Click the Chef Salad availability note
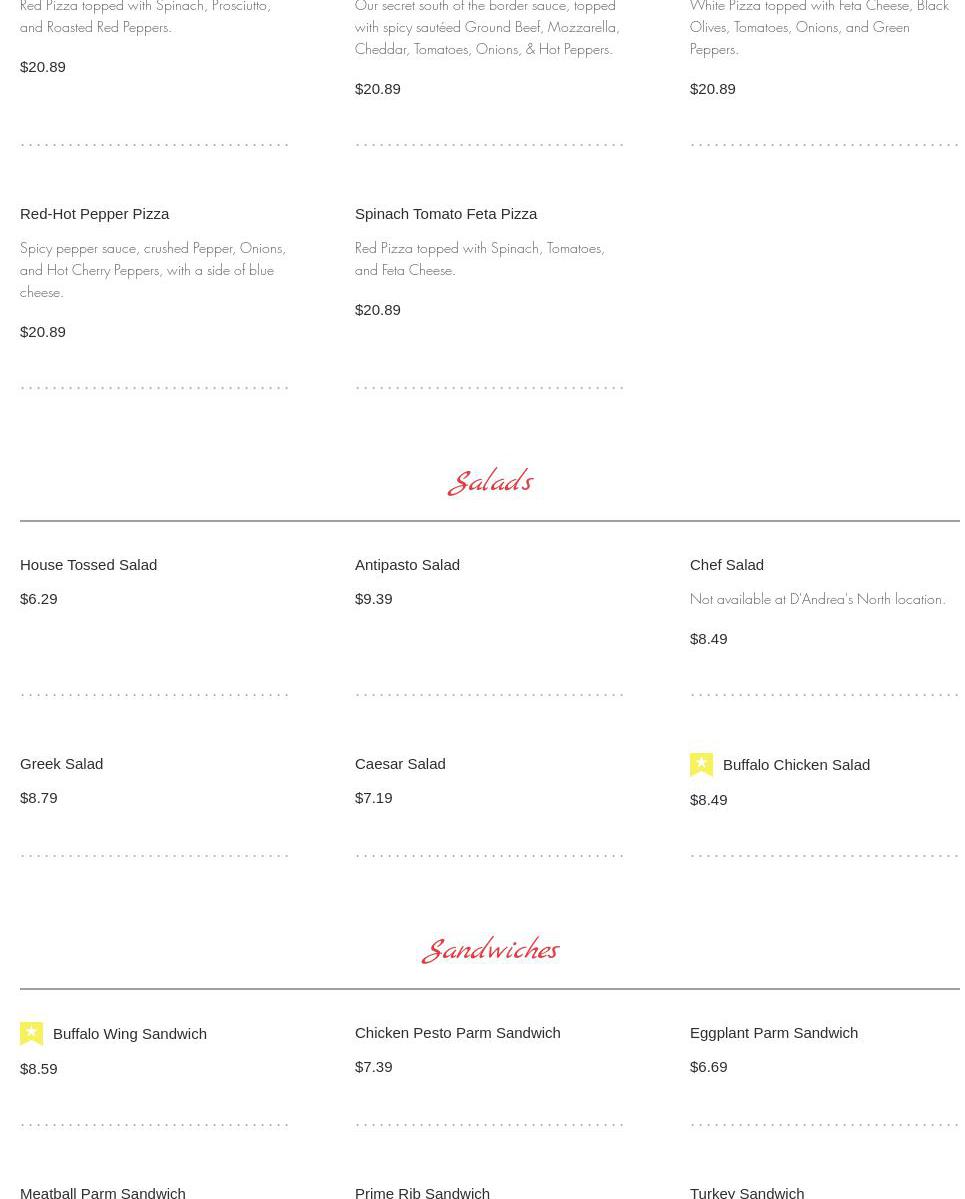Screen dimensions: 965x1199 tap(817, 599)
